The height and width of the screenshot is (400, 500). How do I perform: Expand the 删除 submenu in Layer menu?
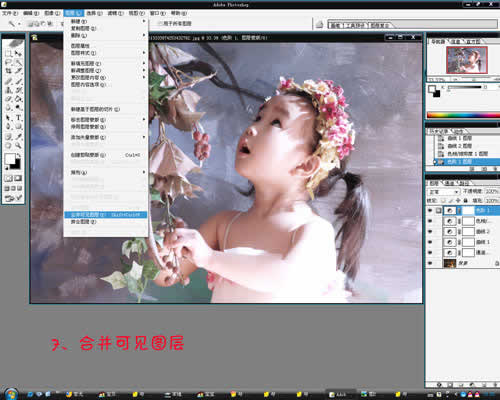click(105, 35)
